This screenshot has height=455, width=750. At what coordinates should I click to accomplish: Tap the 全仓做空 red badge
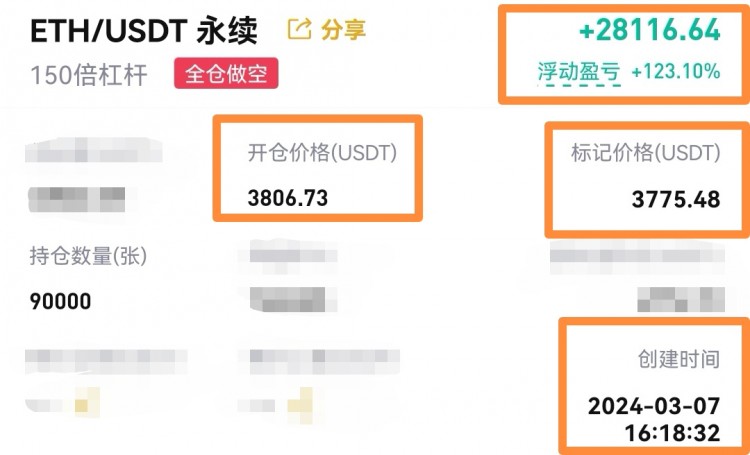[226, 73]
